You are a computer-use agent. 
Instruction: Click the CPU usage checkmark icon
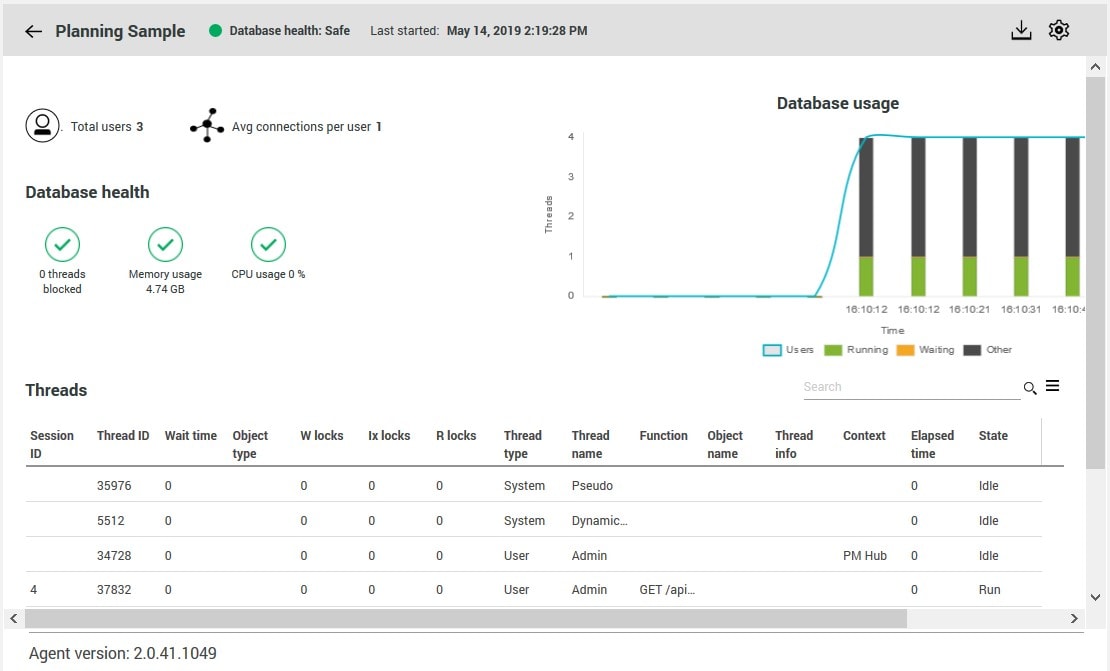tap(268, 244)
